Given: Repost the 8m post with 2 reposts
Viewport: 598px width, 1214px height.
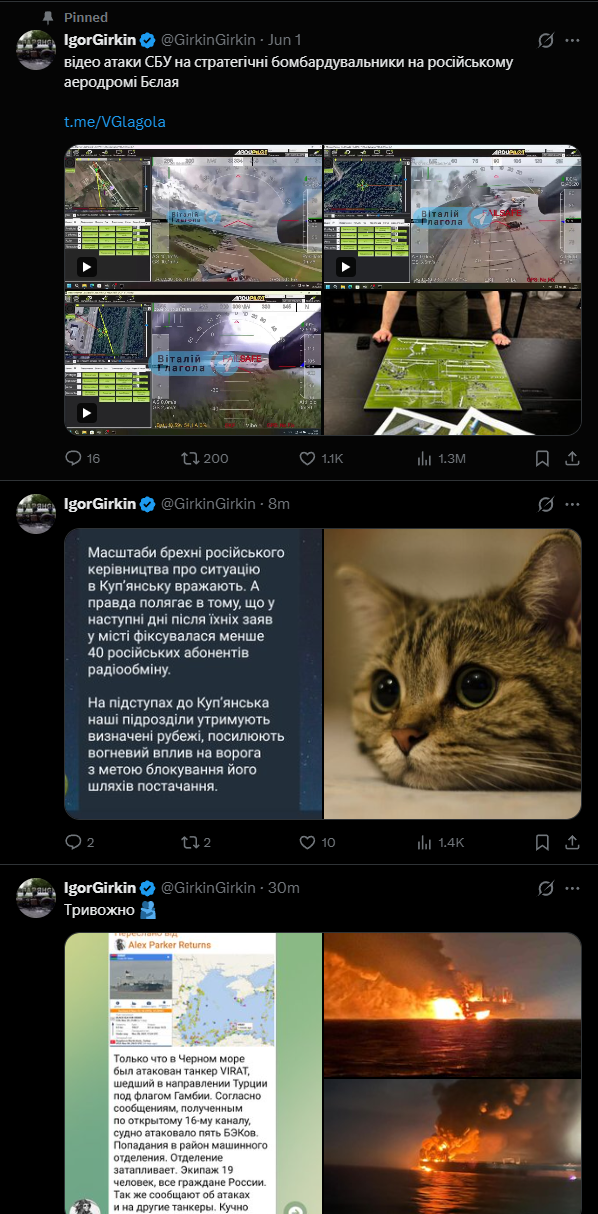Looking at the screenshot, I should [x=194, y=842].
